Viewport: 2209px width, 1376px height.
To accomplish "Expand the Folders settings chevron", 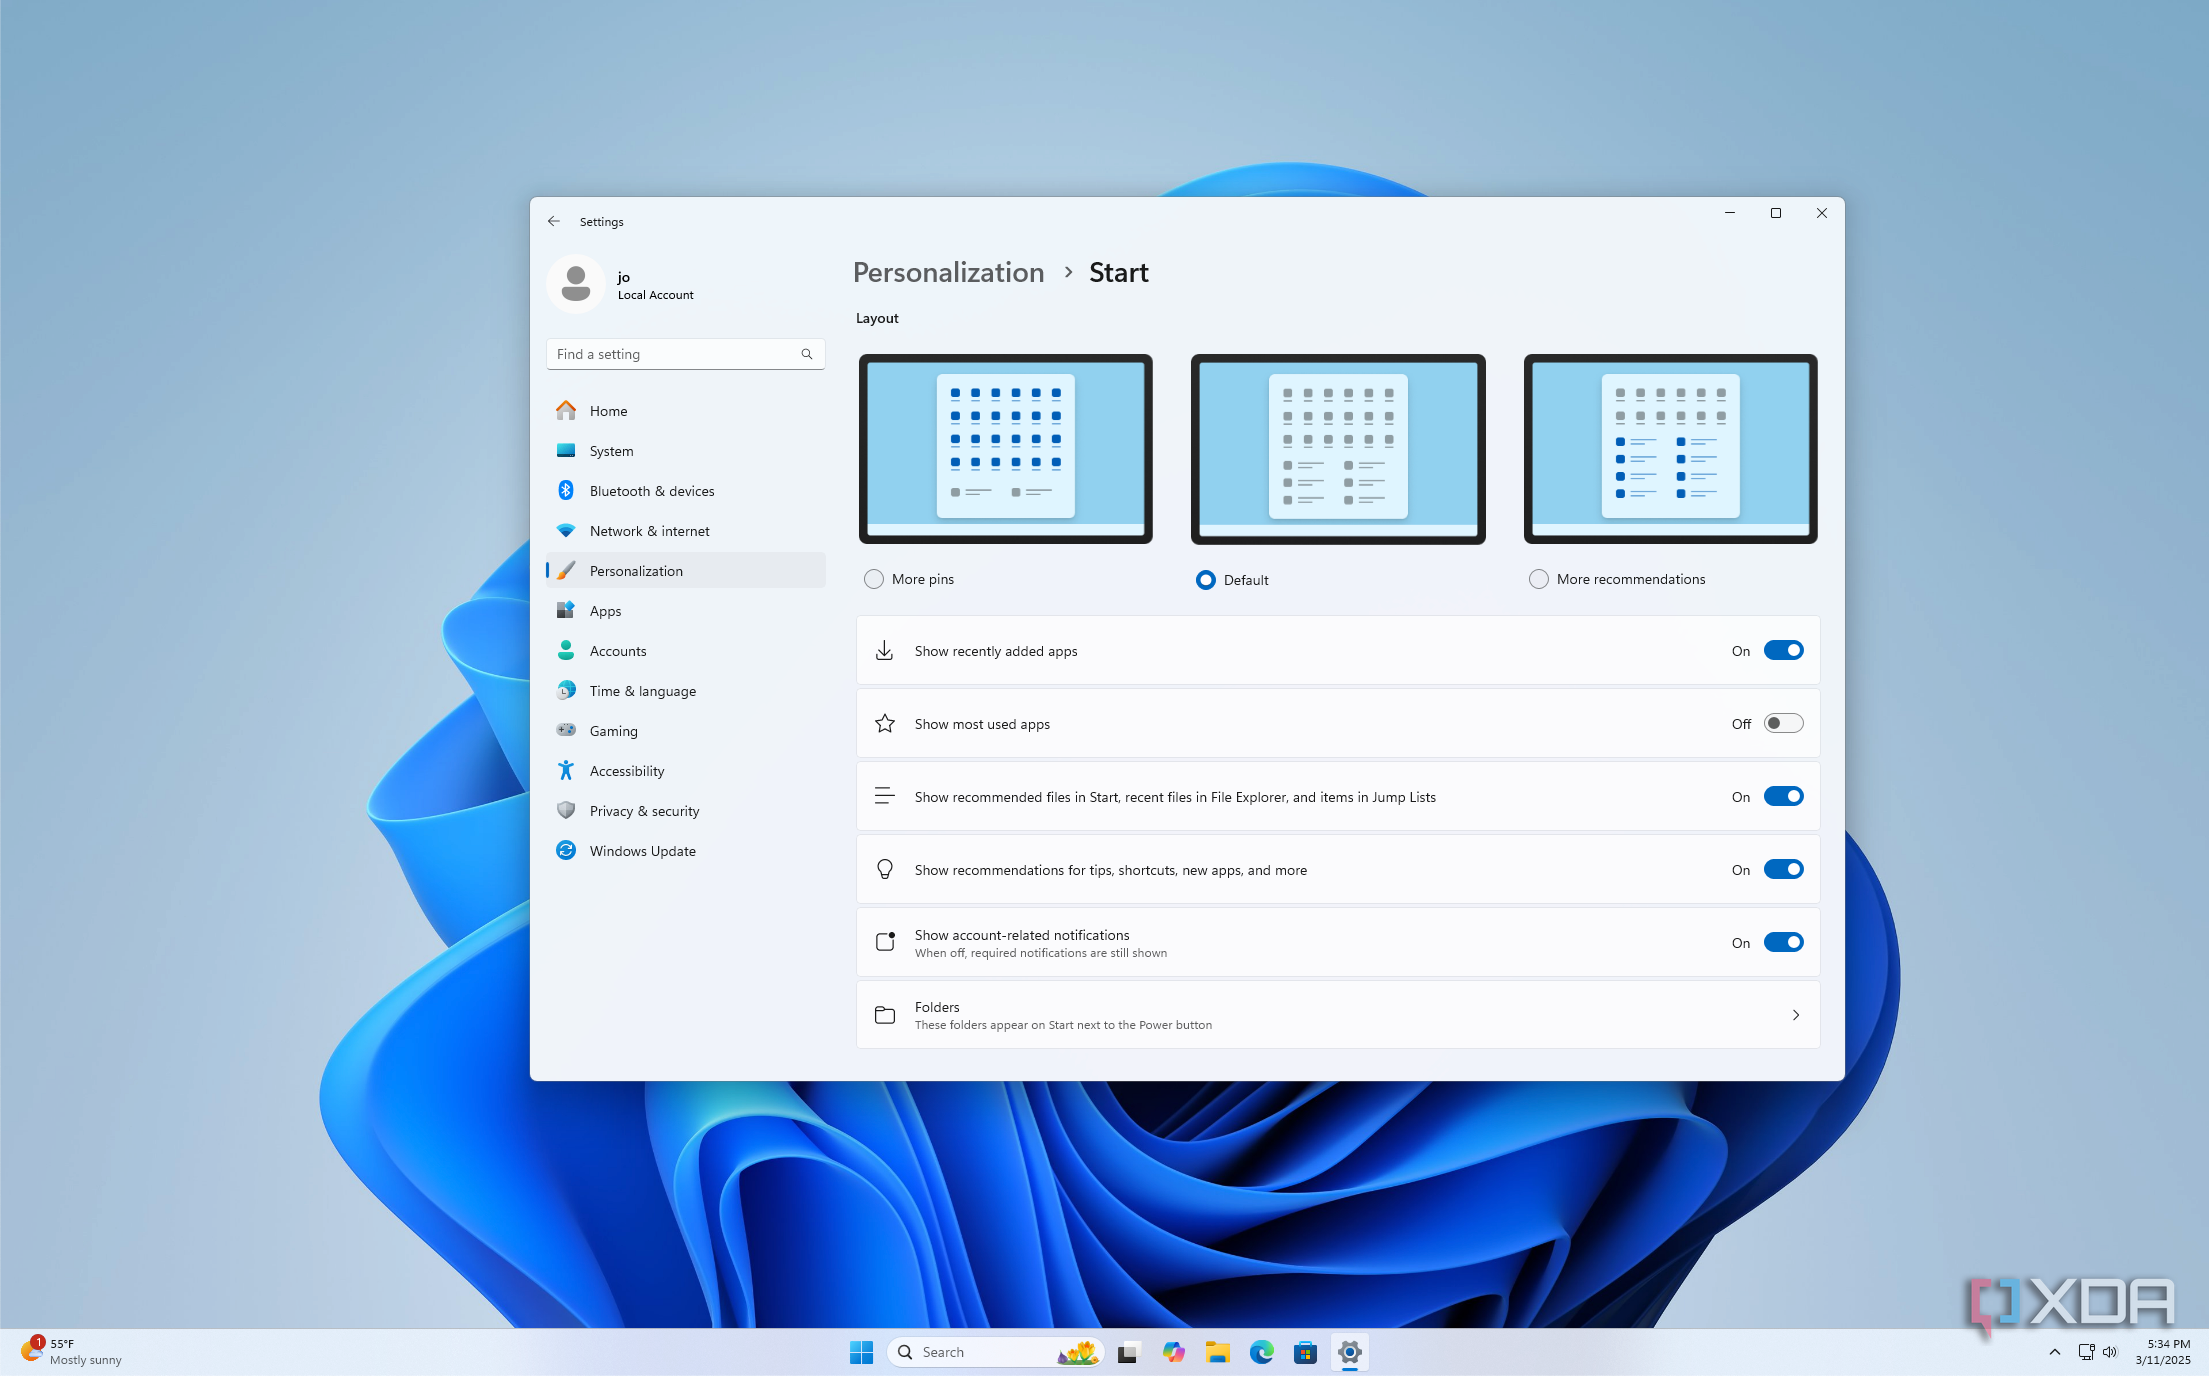I will [1796, 1015].
